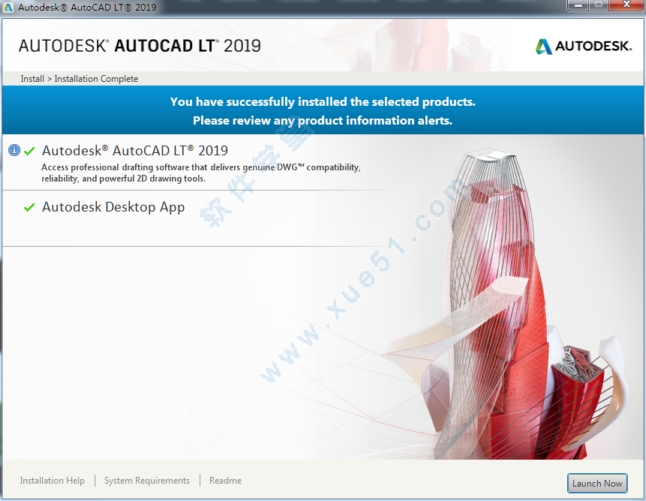Click the blue information icon beside AutoCAD LT 2019
This screenshot has width=646, height=501.
[14, 150]
